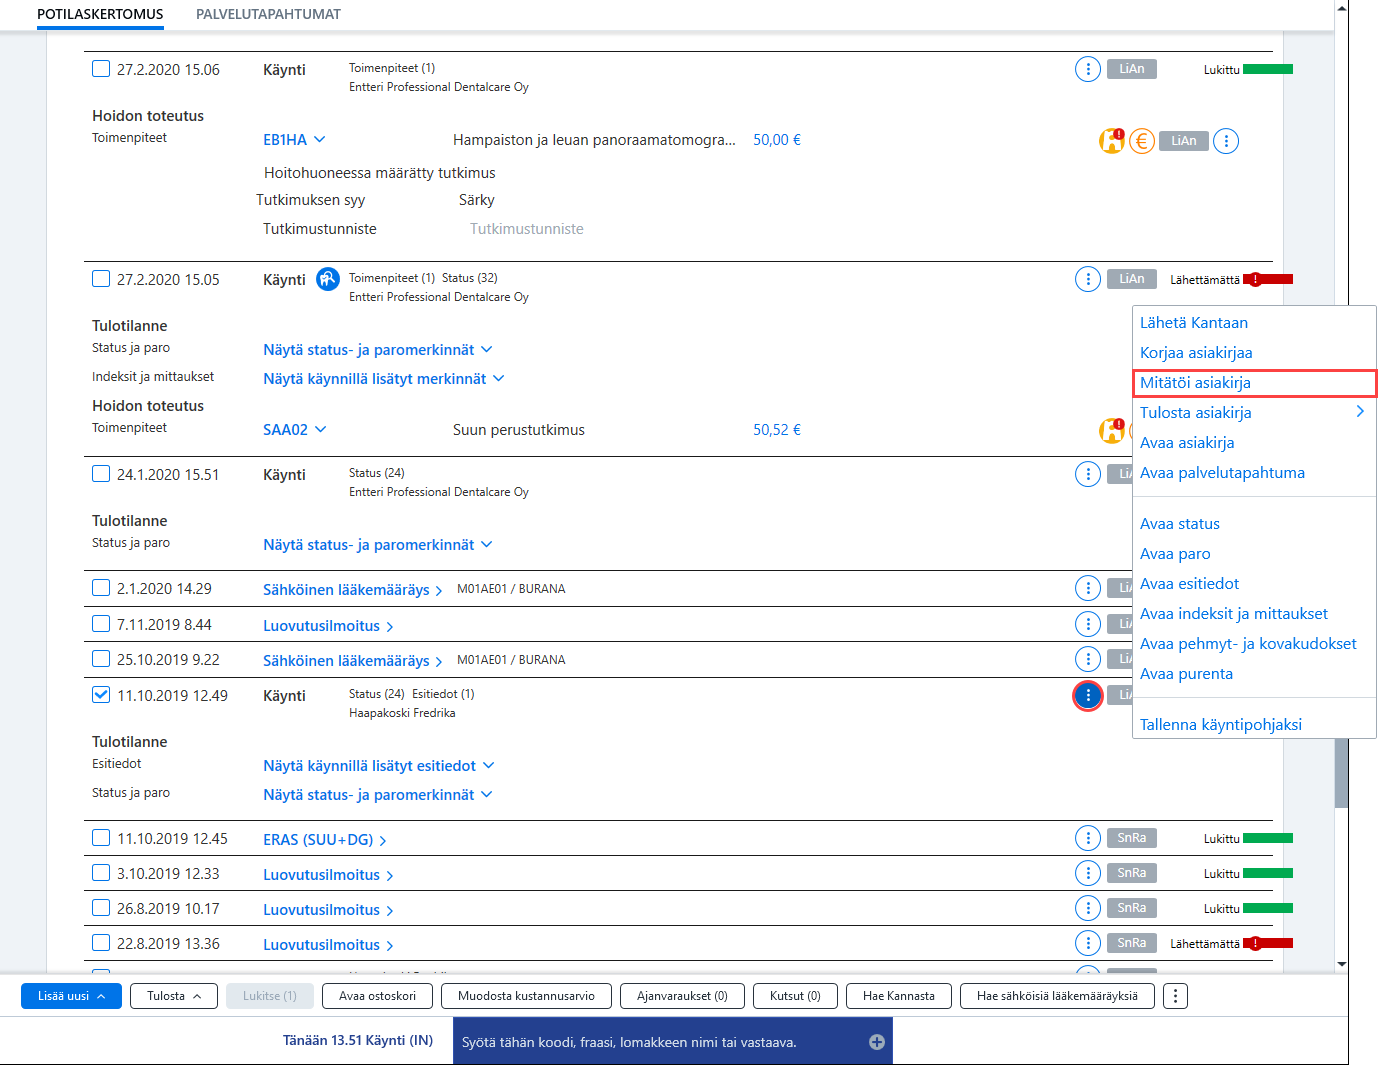Click the SnRa badge on the 22.8.2019 13.36 row
The height and width of the screenshot is (1065, 1379).
click(x=1132, y=943)
